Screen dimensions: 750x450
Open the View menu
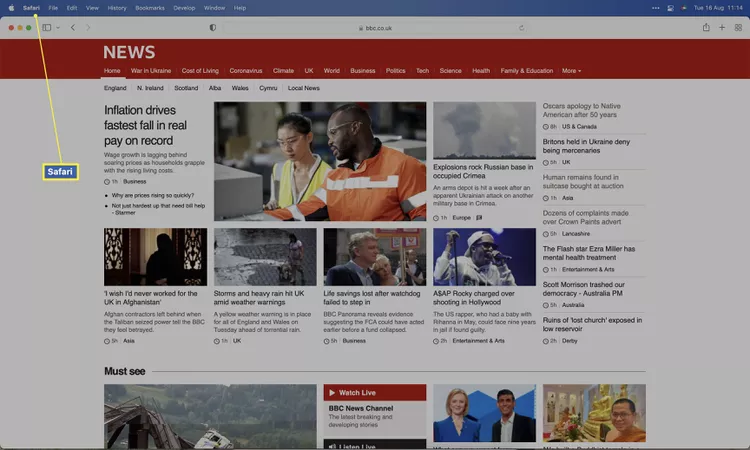point(92,8)
